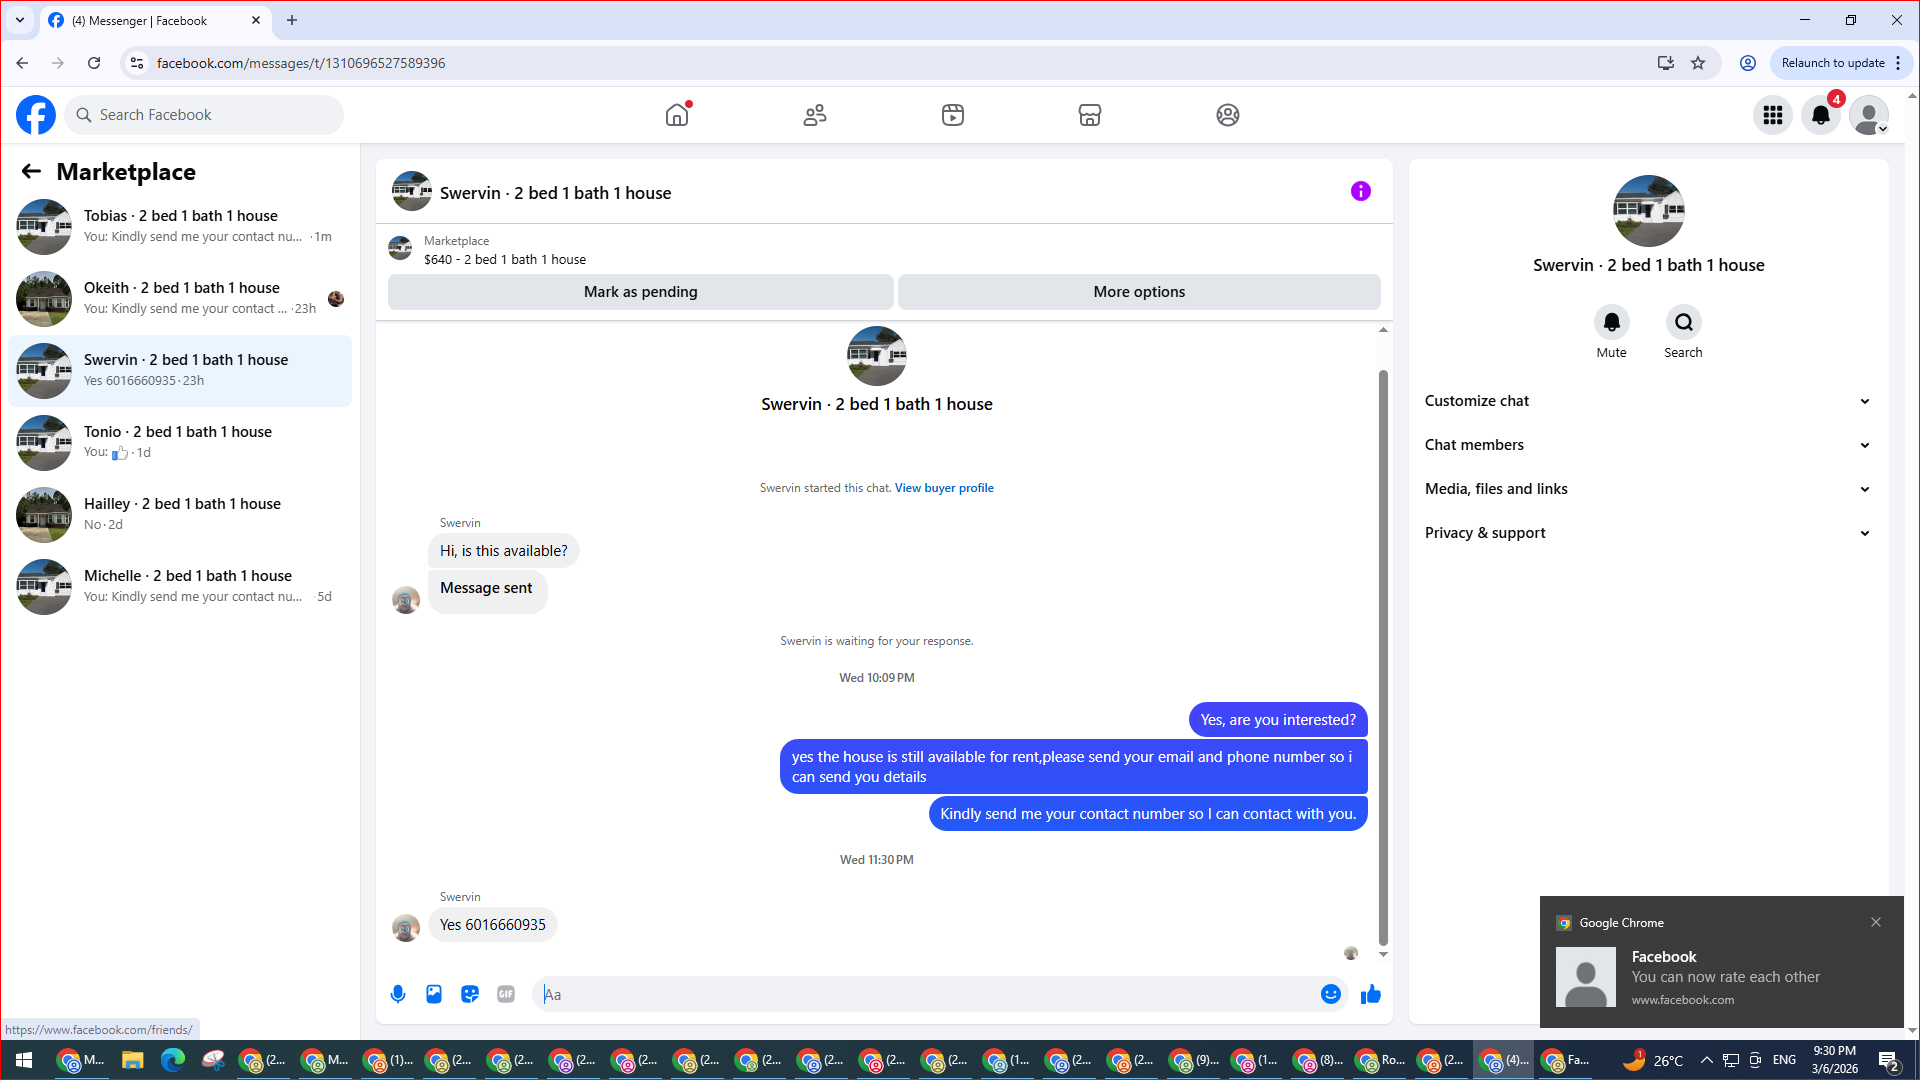Bookmark this tab with star icon
This screenshot has width=1920, height=1080.
tap(1698, 63)
